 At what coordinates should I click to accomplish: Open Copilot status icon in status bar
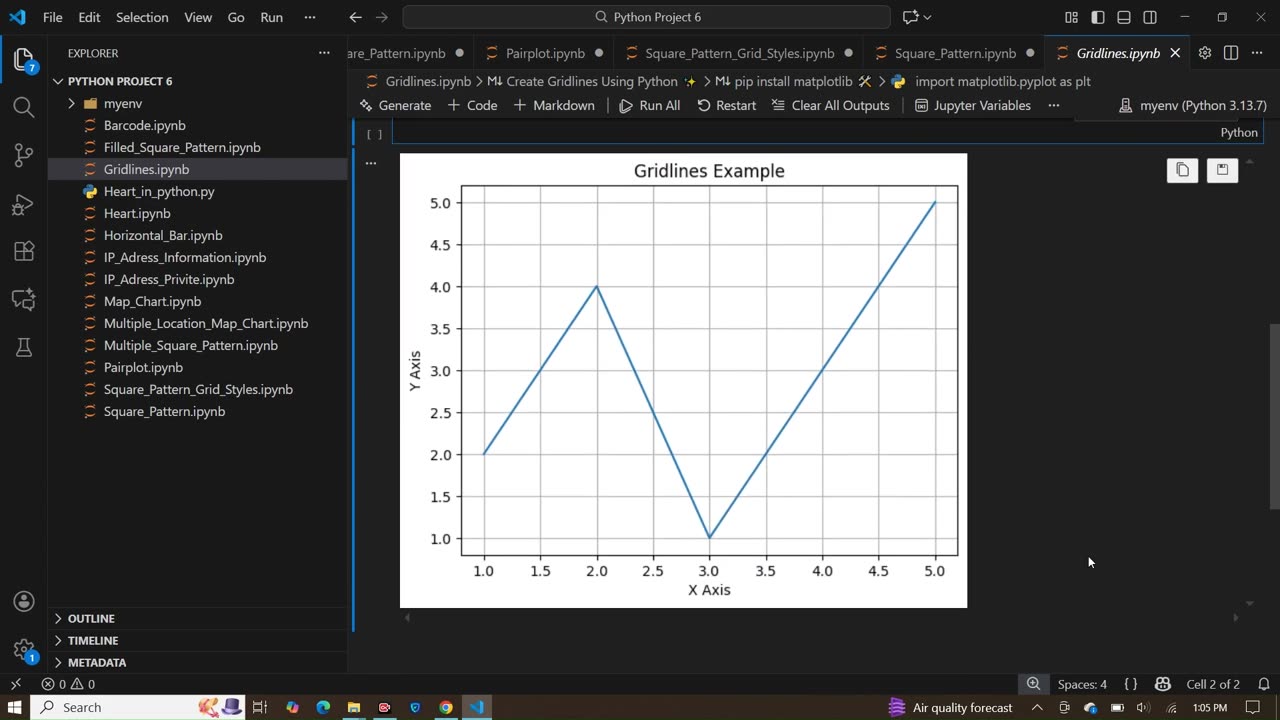click(x=1162, y=684)
